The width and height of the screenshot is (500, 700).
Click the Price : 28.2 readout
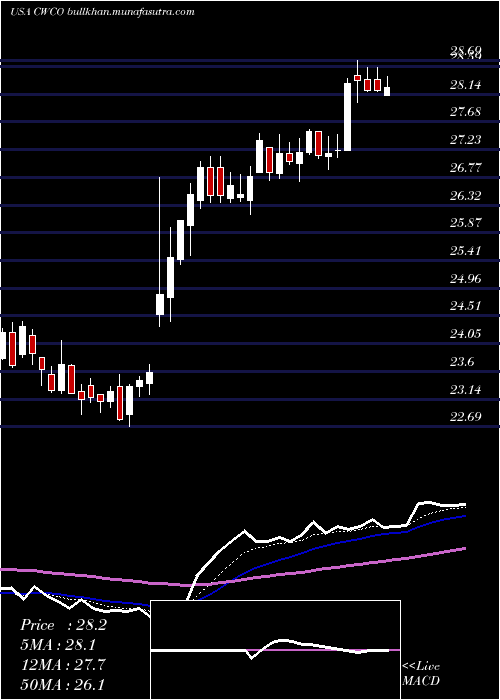coord(63,625)
